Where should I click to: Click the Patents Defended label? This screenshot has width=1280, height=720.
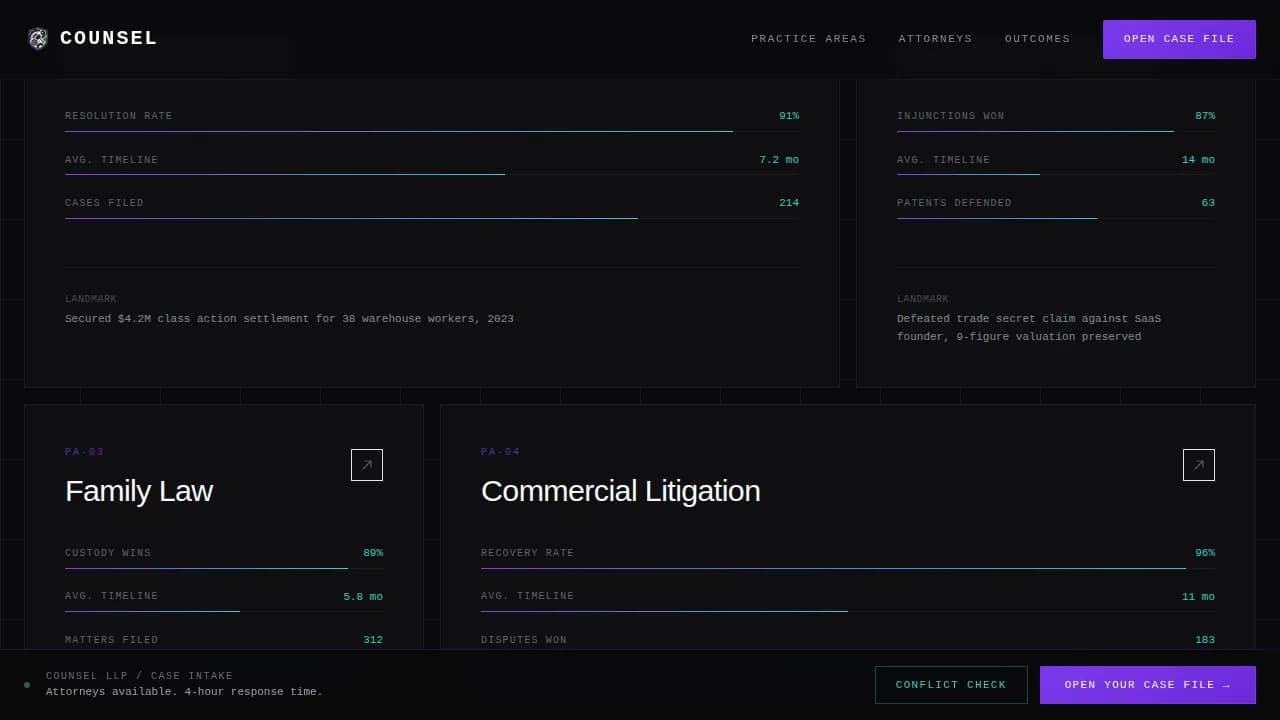(954, 203)
